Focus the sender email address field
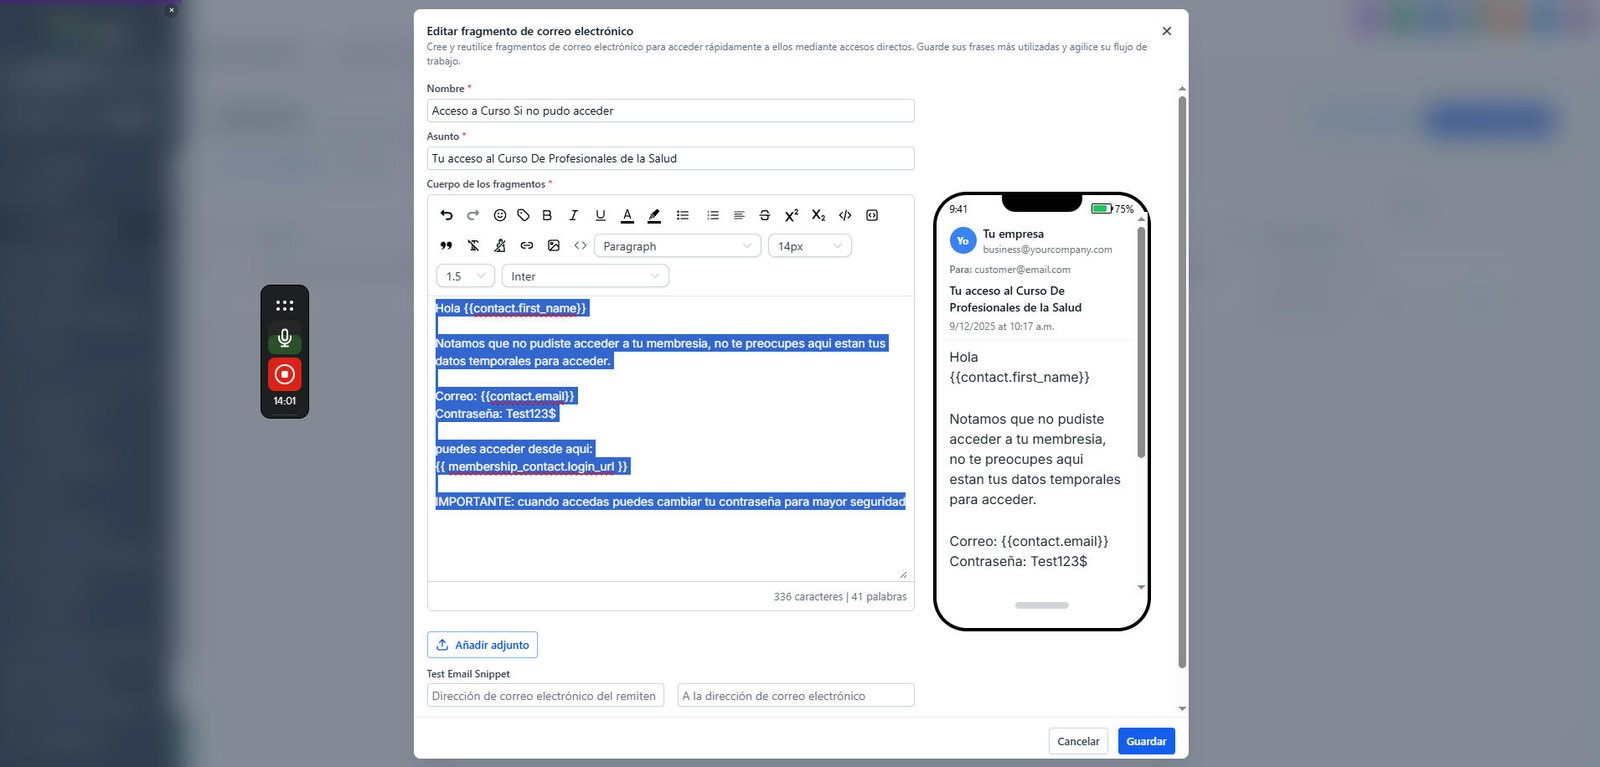 pyautogui.click(x=545, y=696)
